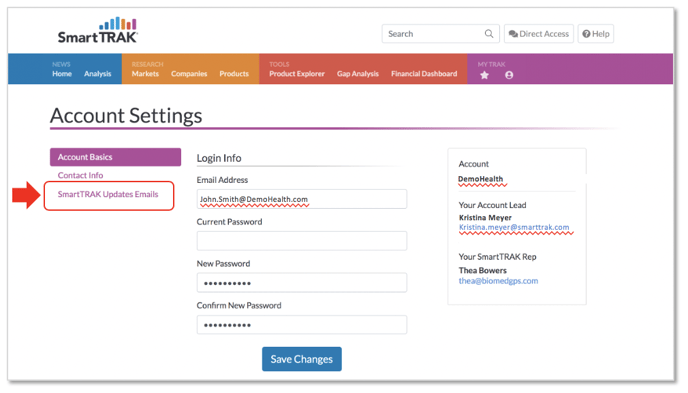Open the My Trak favorites star icon
The width and height of the screenshot is (688, 393).
[x=484, y=75]
